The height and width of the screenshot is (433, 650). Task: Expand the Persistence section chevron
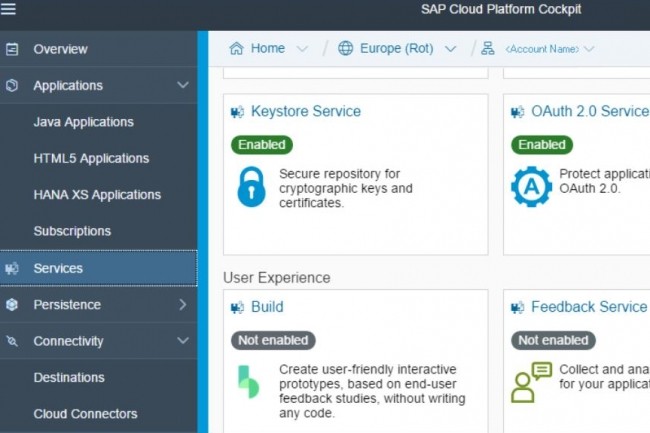(183, 305)
